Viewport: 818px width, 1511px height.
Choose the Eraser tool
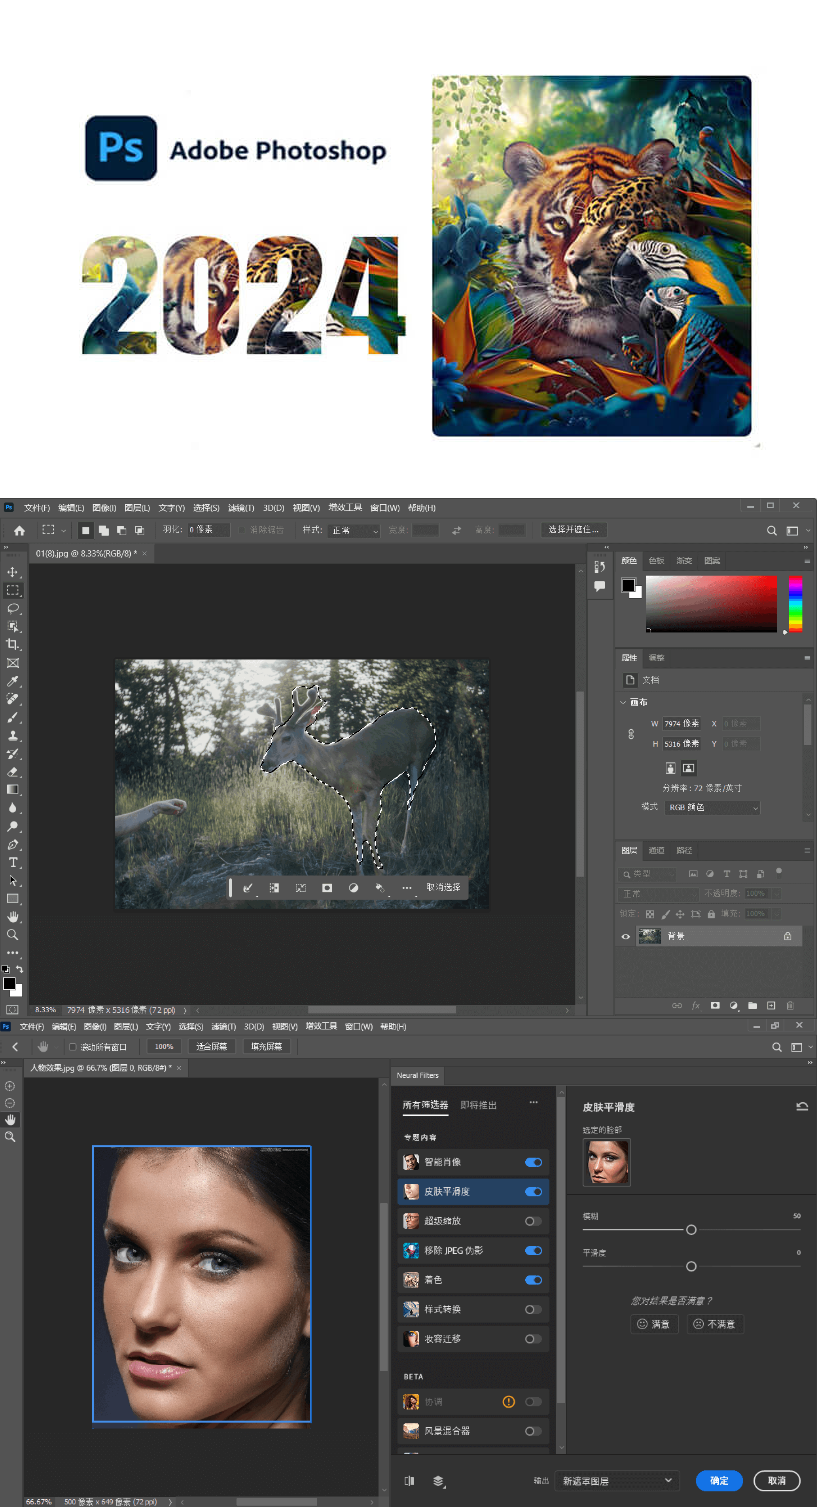13,772
